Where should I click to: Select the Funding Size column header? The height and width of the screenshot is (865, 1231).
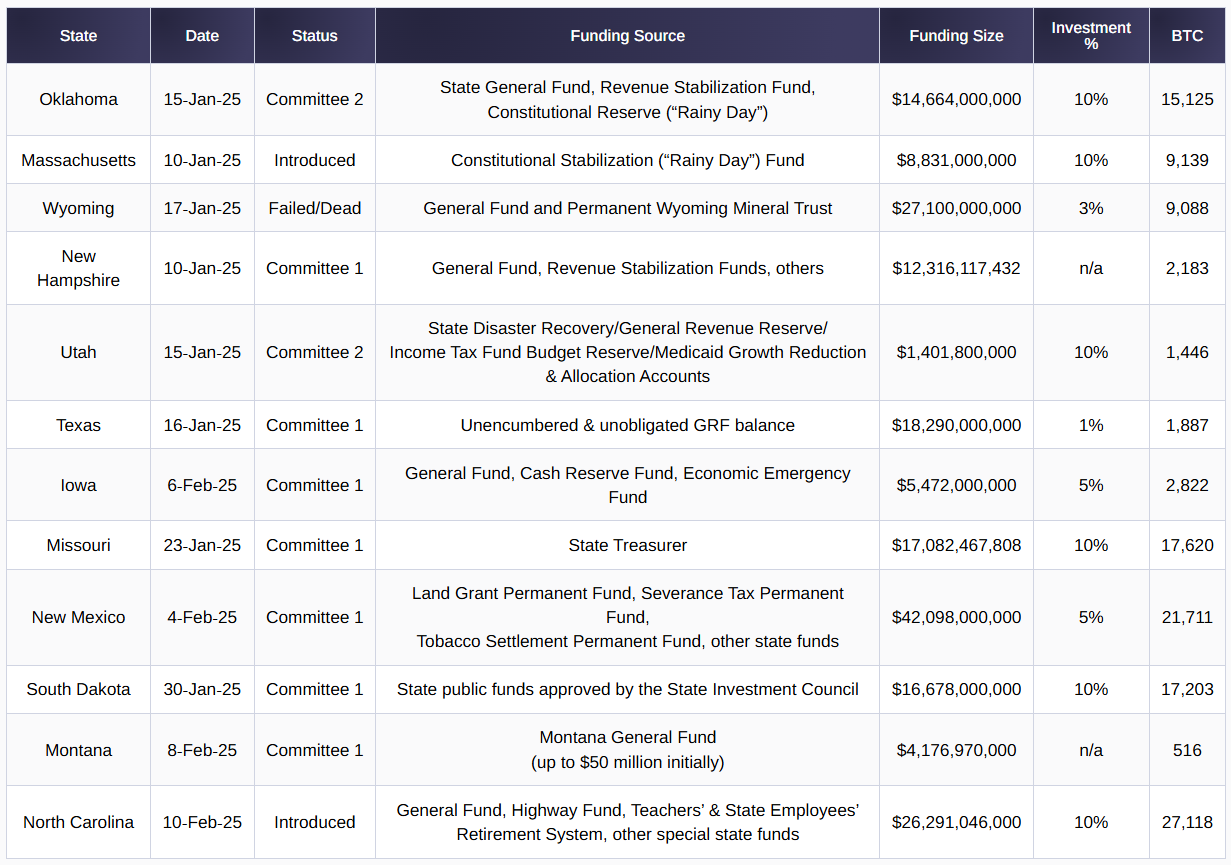pos(957,36)
